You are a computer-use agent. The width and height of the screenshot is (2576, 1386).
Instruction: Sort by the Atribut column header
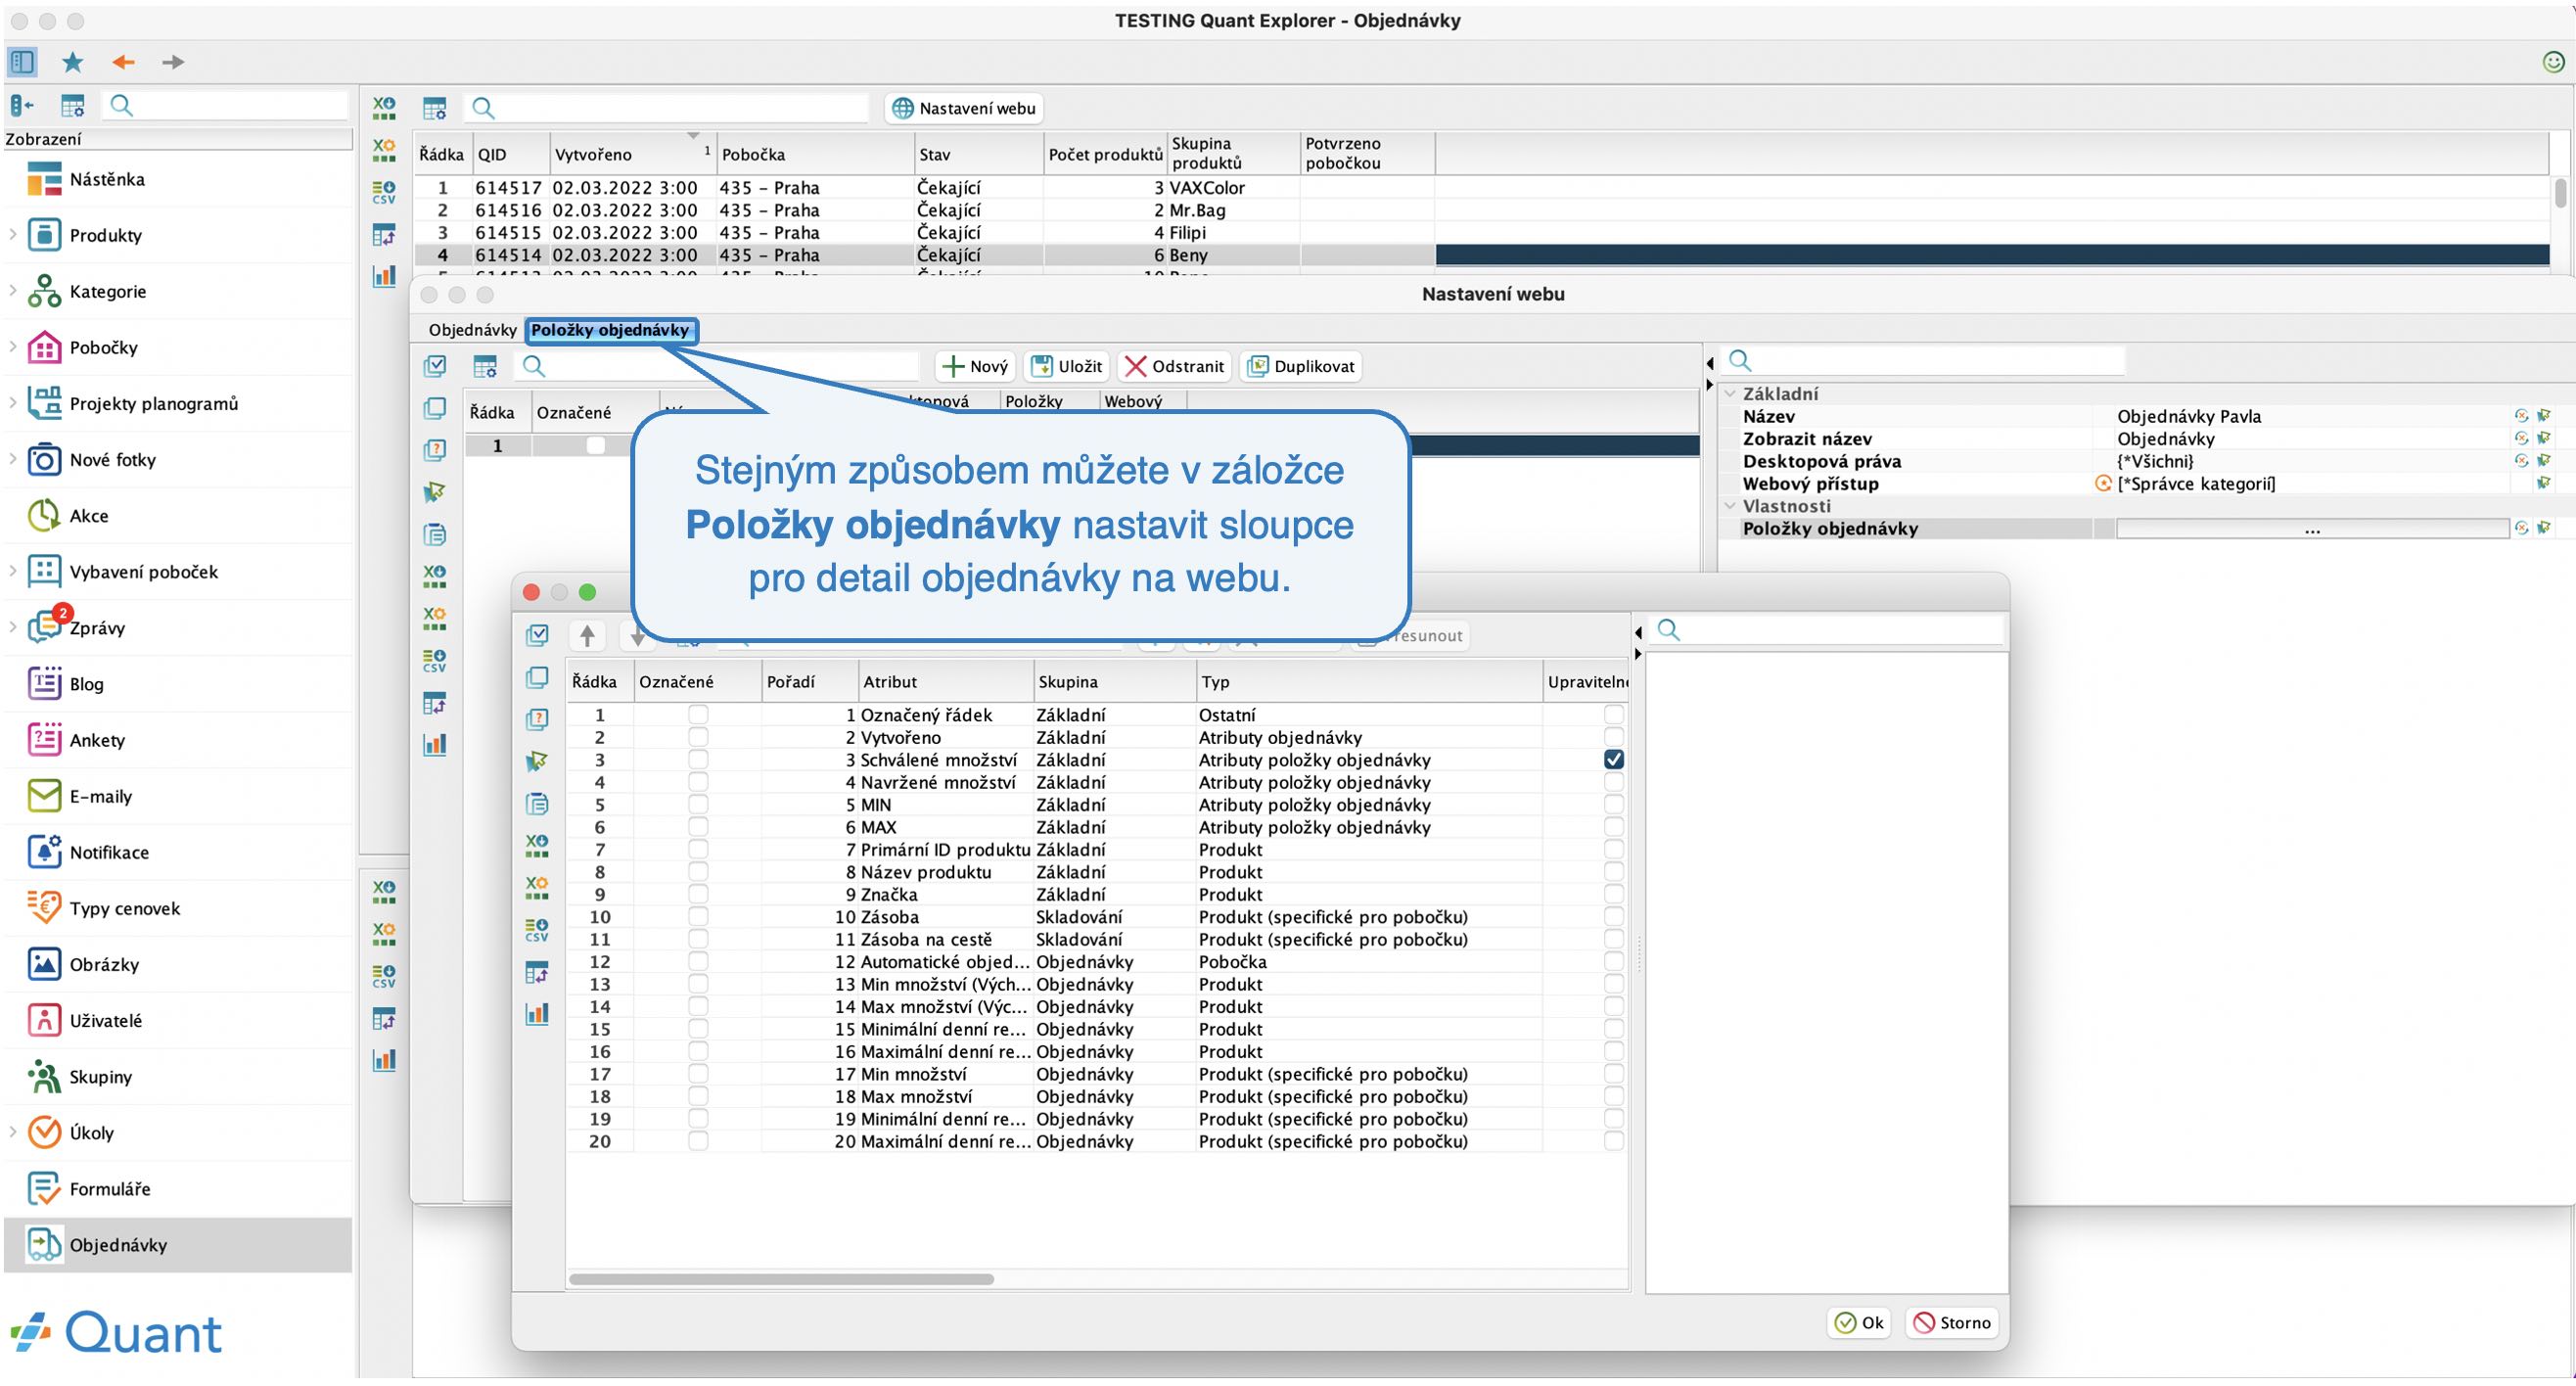(x=945, y=682)
